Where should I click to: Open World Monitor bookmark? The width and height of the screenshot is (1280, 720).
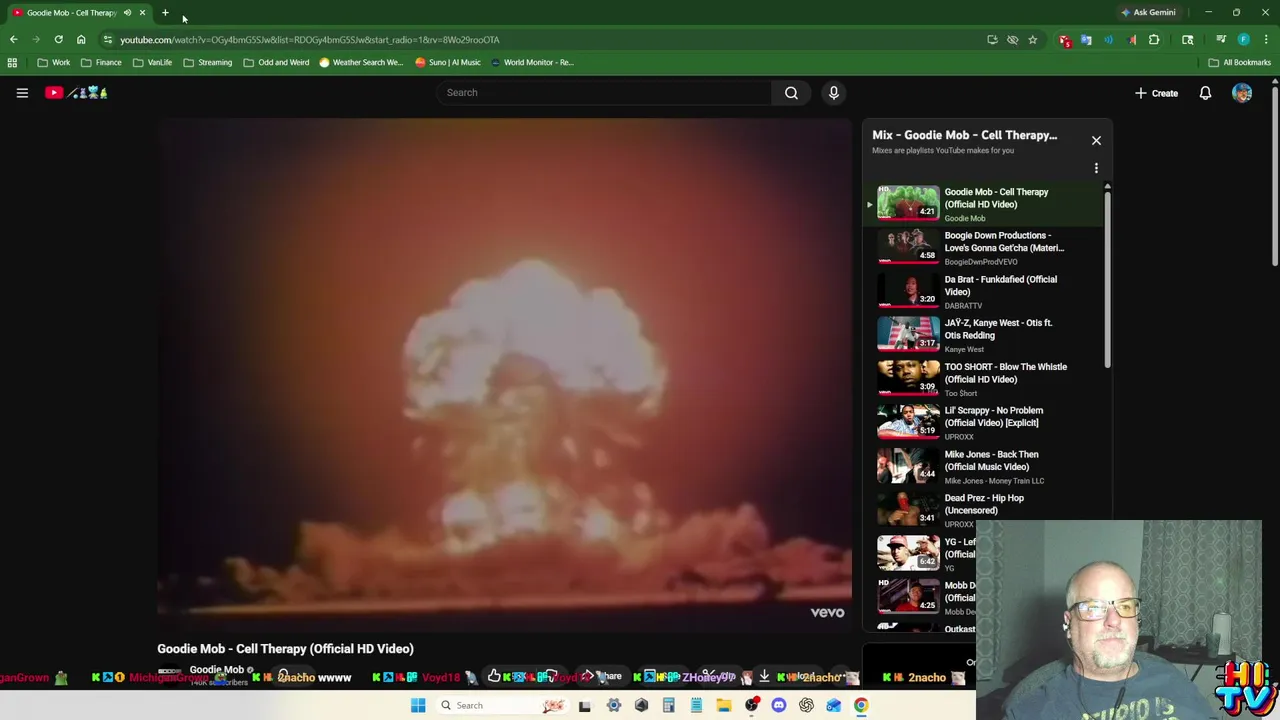pos(532,62)
